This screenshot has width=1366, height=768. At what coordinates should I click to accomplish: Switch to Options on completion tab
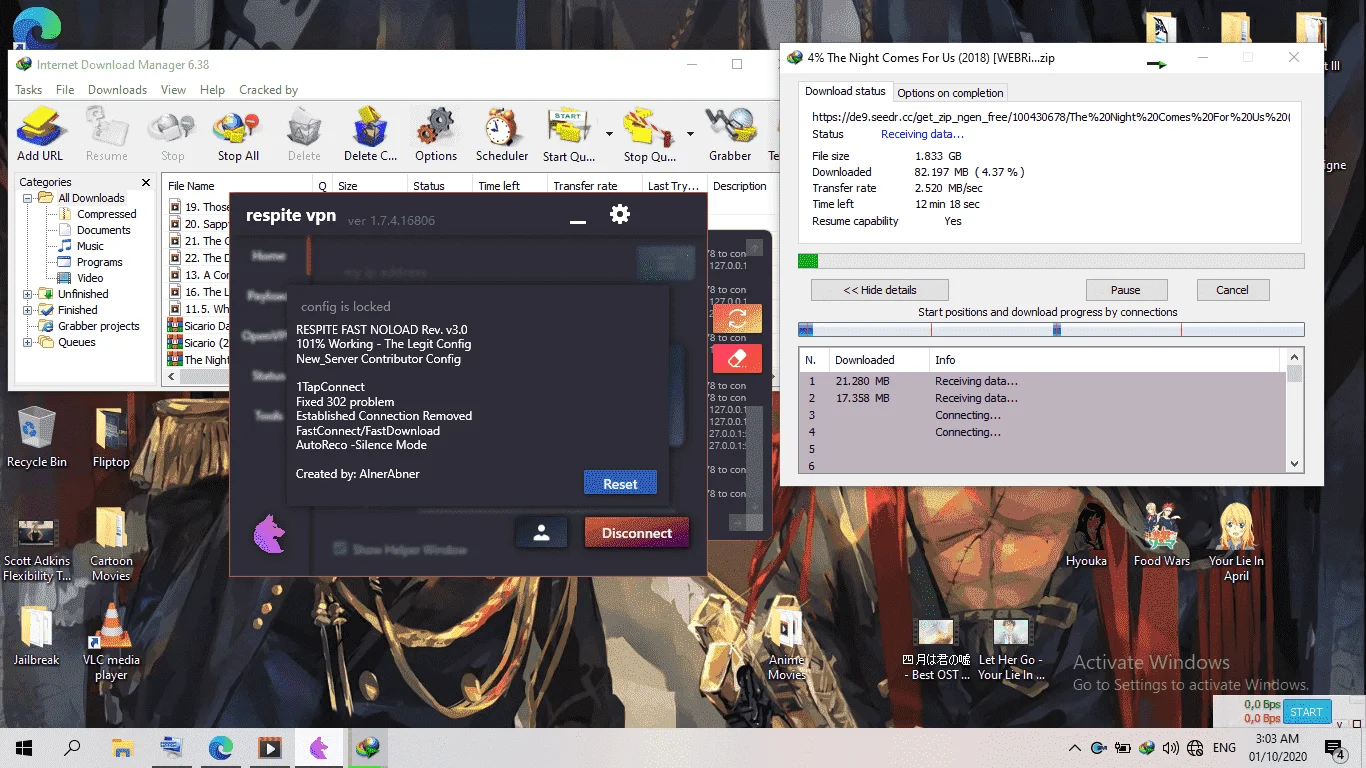click(950, 93)
